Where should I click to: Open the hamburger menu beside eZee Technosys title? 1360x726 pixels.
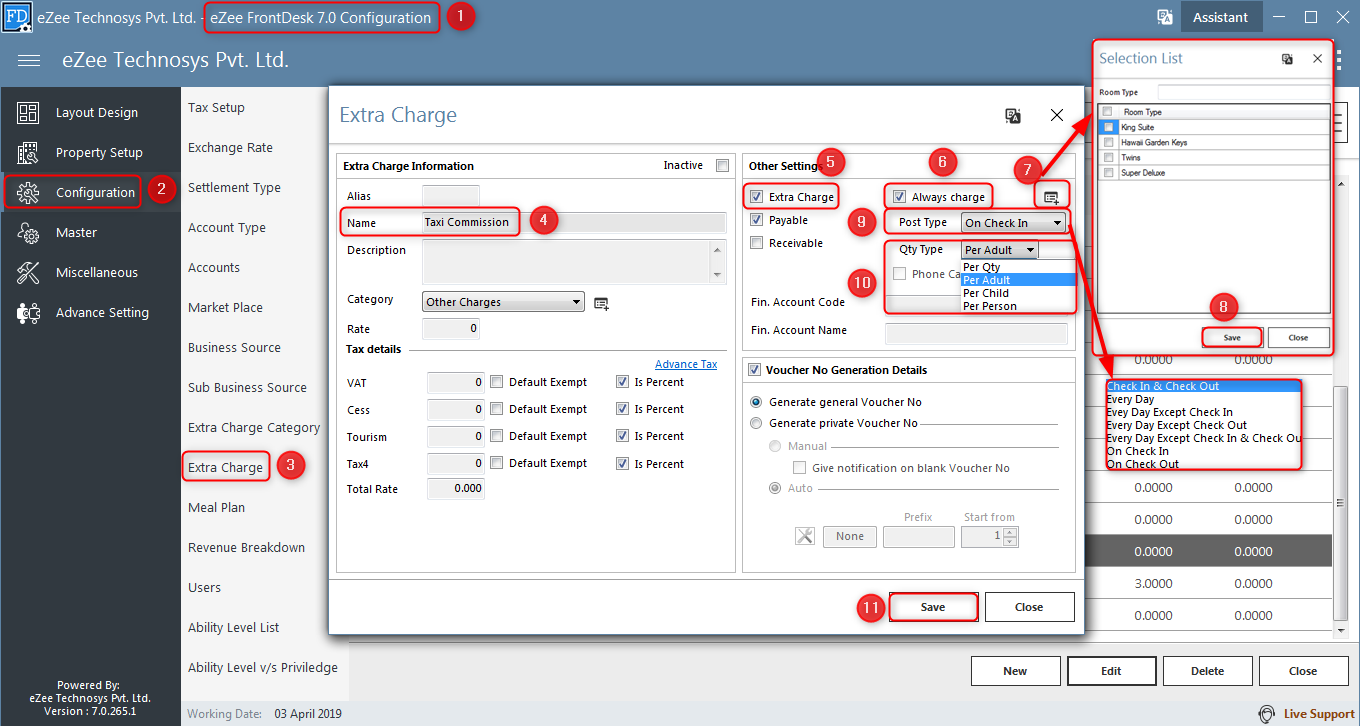29,61
